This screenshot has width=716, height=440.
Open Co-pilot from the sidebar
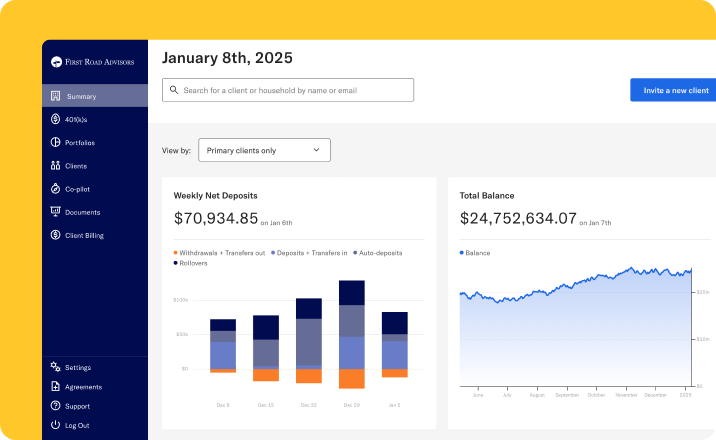click(95, 189)
